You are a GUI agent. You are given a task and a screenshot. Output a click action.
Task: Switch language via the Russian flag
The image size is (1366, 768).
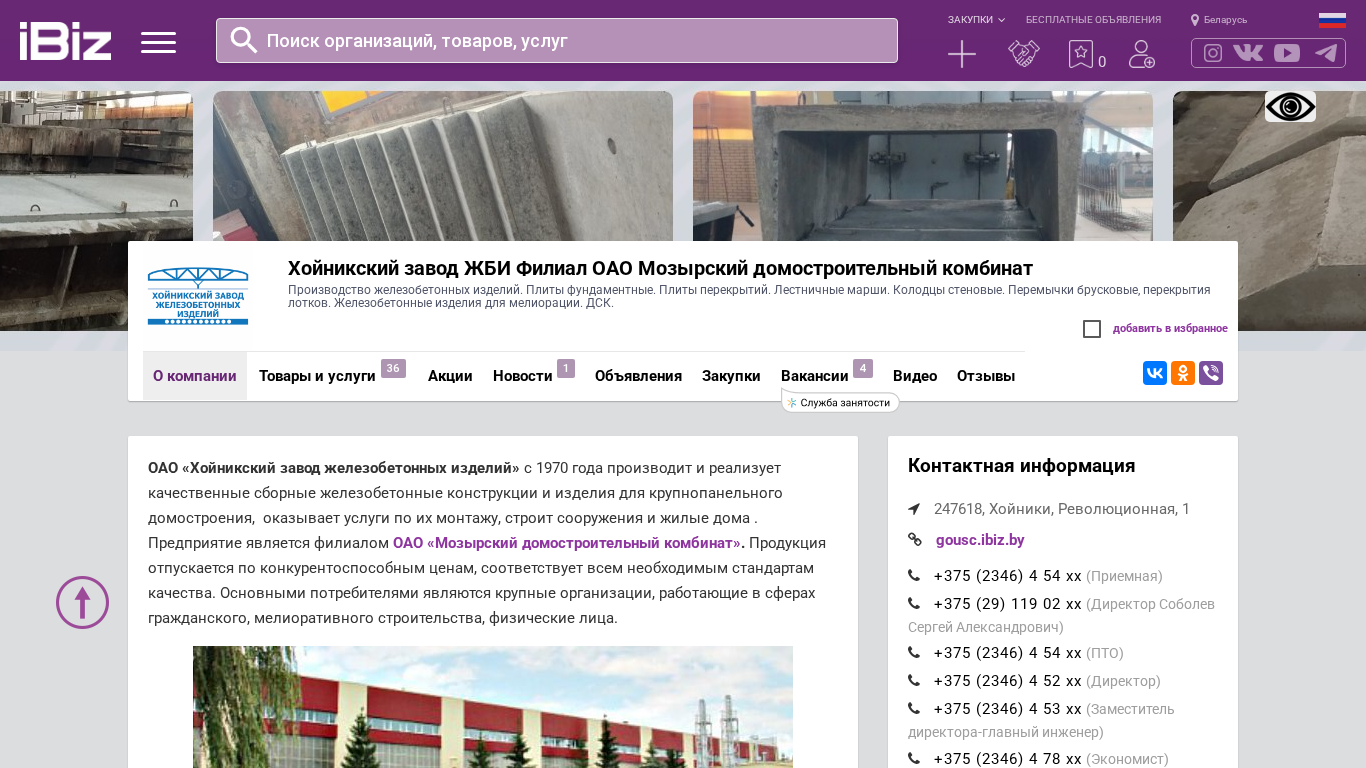(1332, 20)
